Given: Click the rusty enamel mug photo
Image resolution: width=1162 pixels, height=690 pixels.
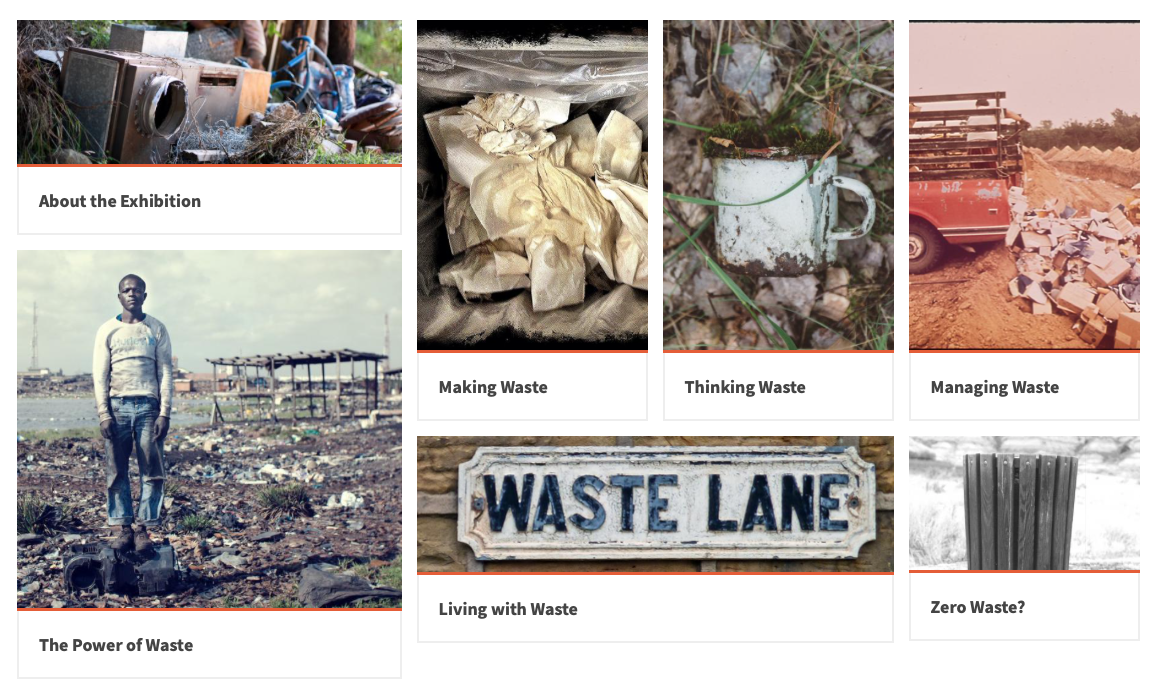Looking at the screenshot, I should [x=778, y=185].
